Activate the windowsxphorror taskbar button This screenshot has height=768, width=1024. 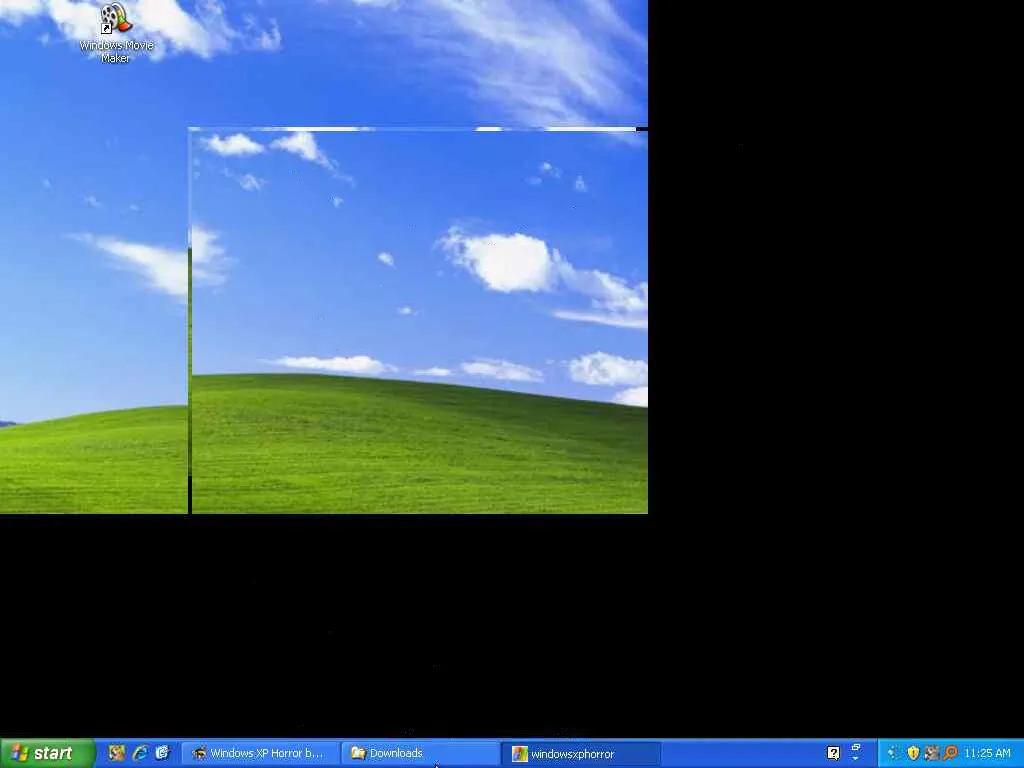click(581, 754)
